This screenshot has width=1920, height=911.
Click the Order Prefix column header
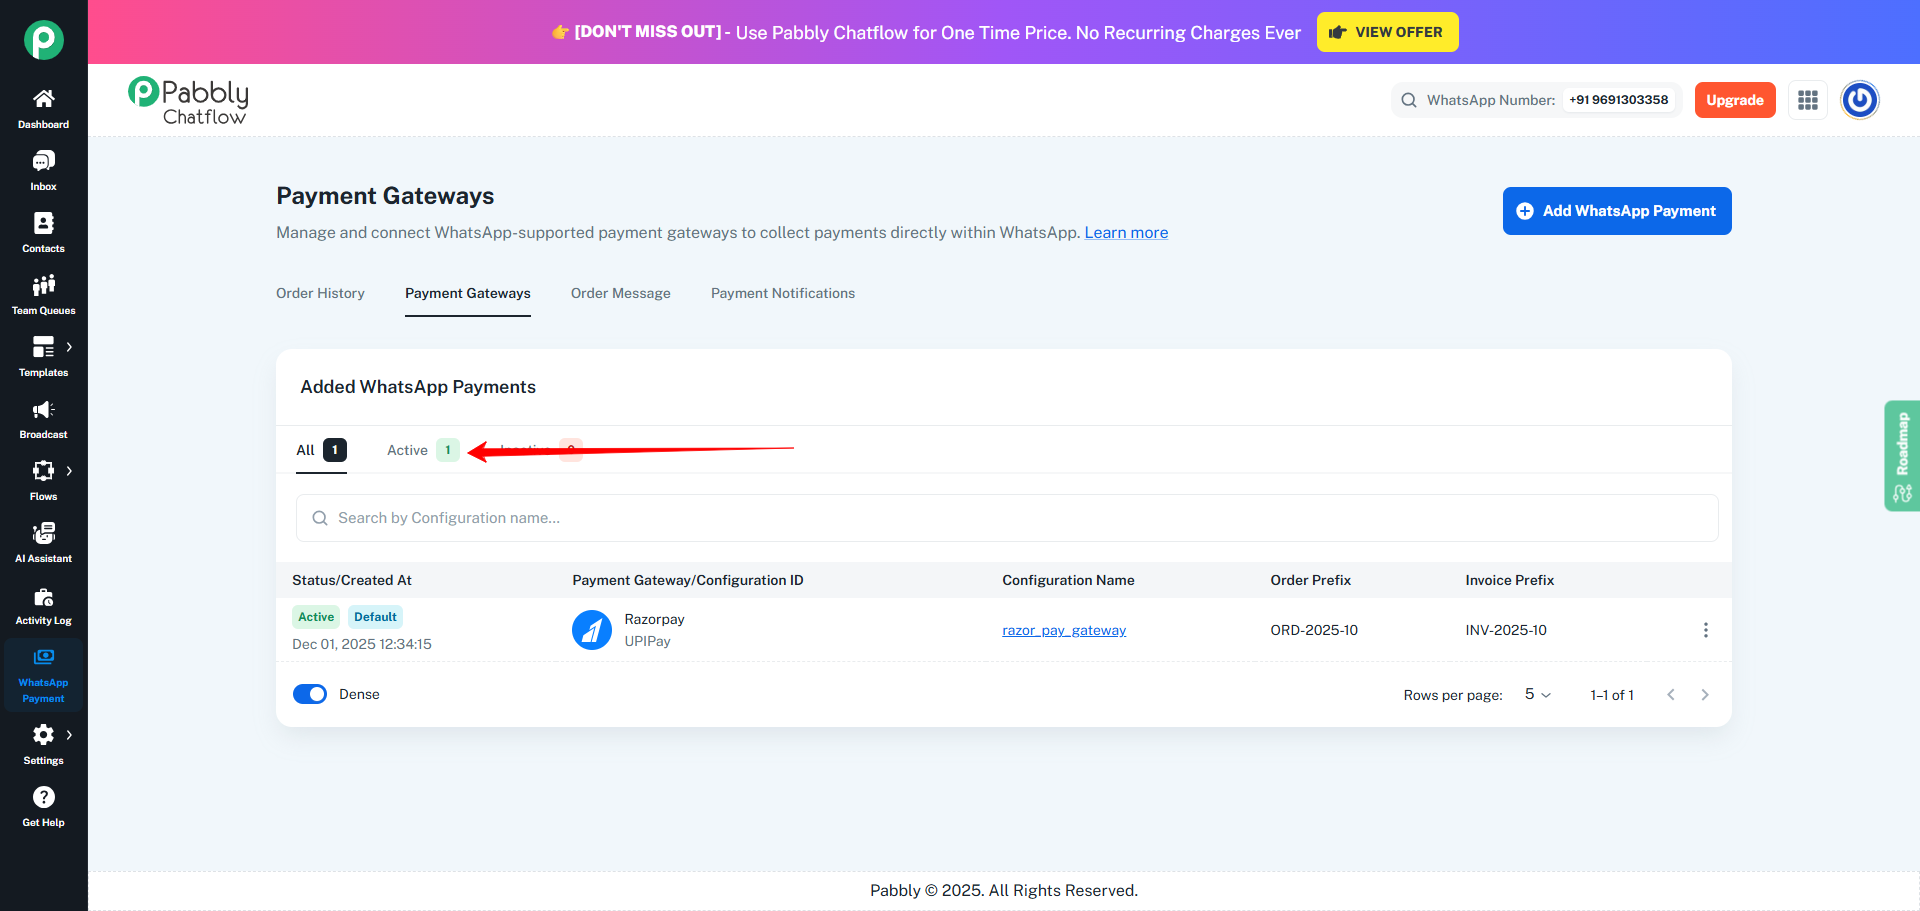coord(1310,580)
